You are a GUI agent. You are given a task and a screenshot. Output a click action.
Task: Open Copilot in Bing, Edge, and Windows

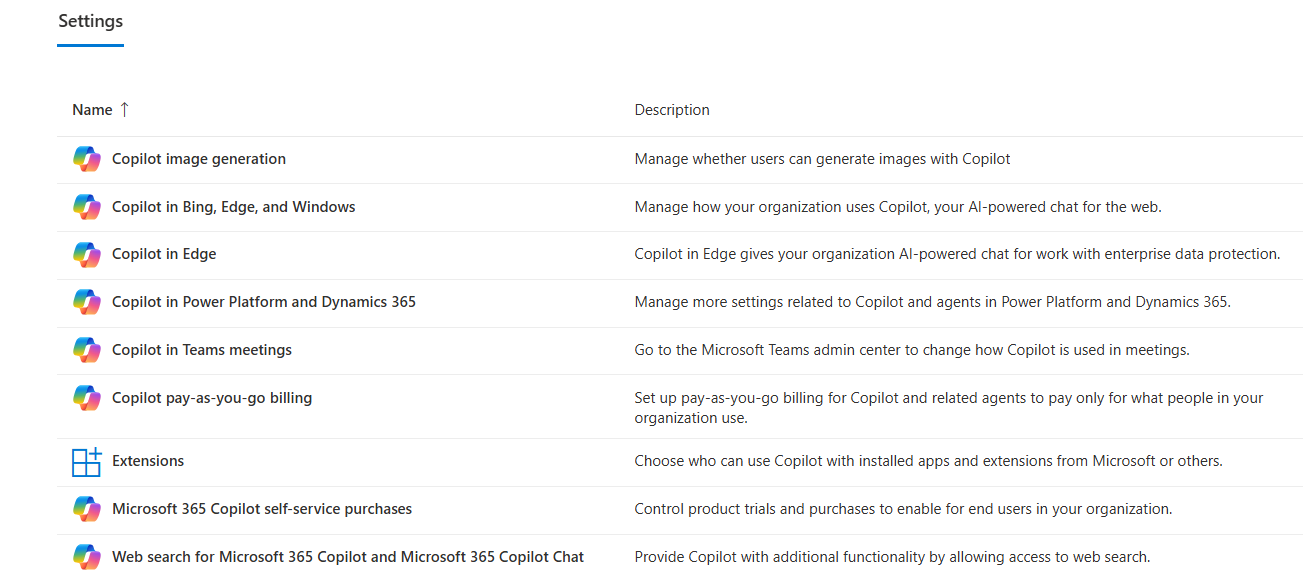tap(234, 207)
